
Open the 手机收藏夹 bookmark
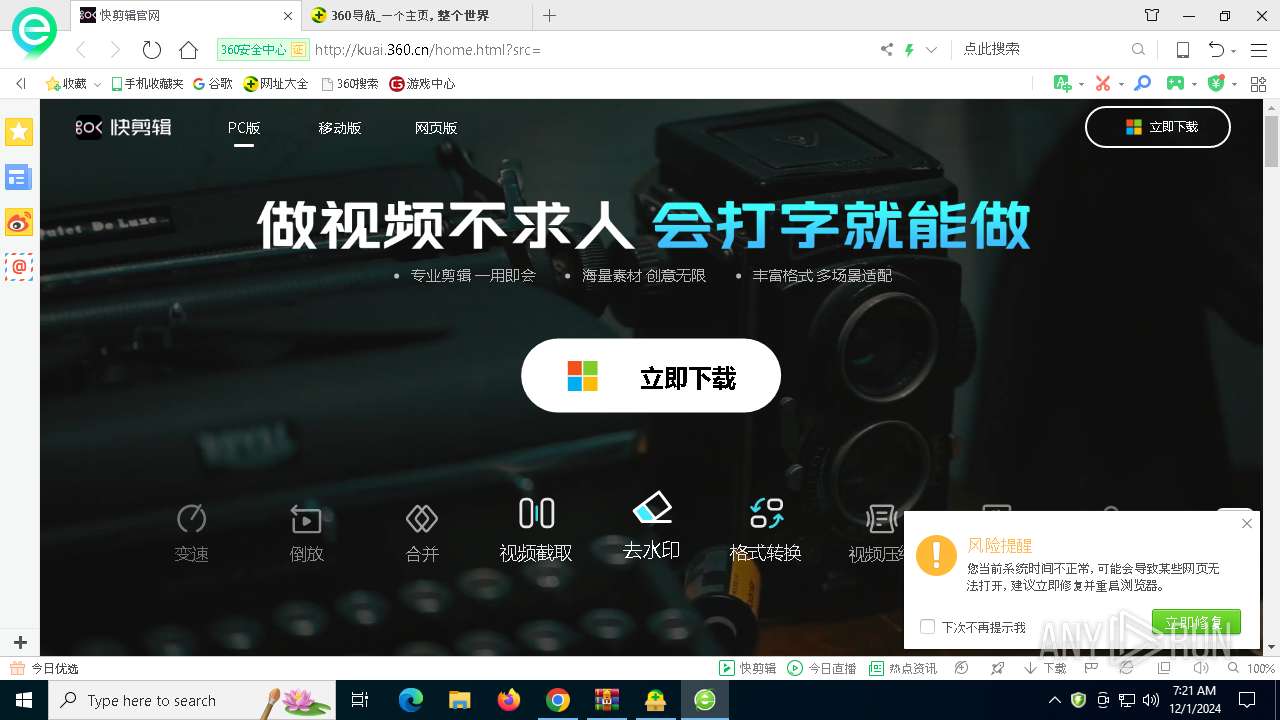coord(147,84)
